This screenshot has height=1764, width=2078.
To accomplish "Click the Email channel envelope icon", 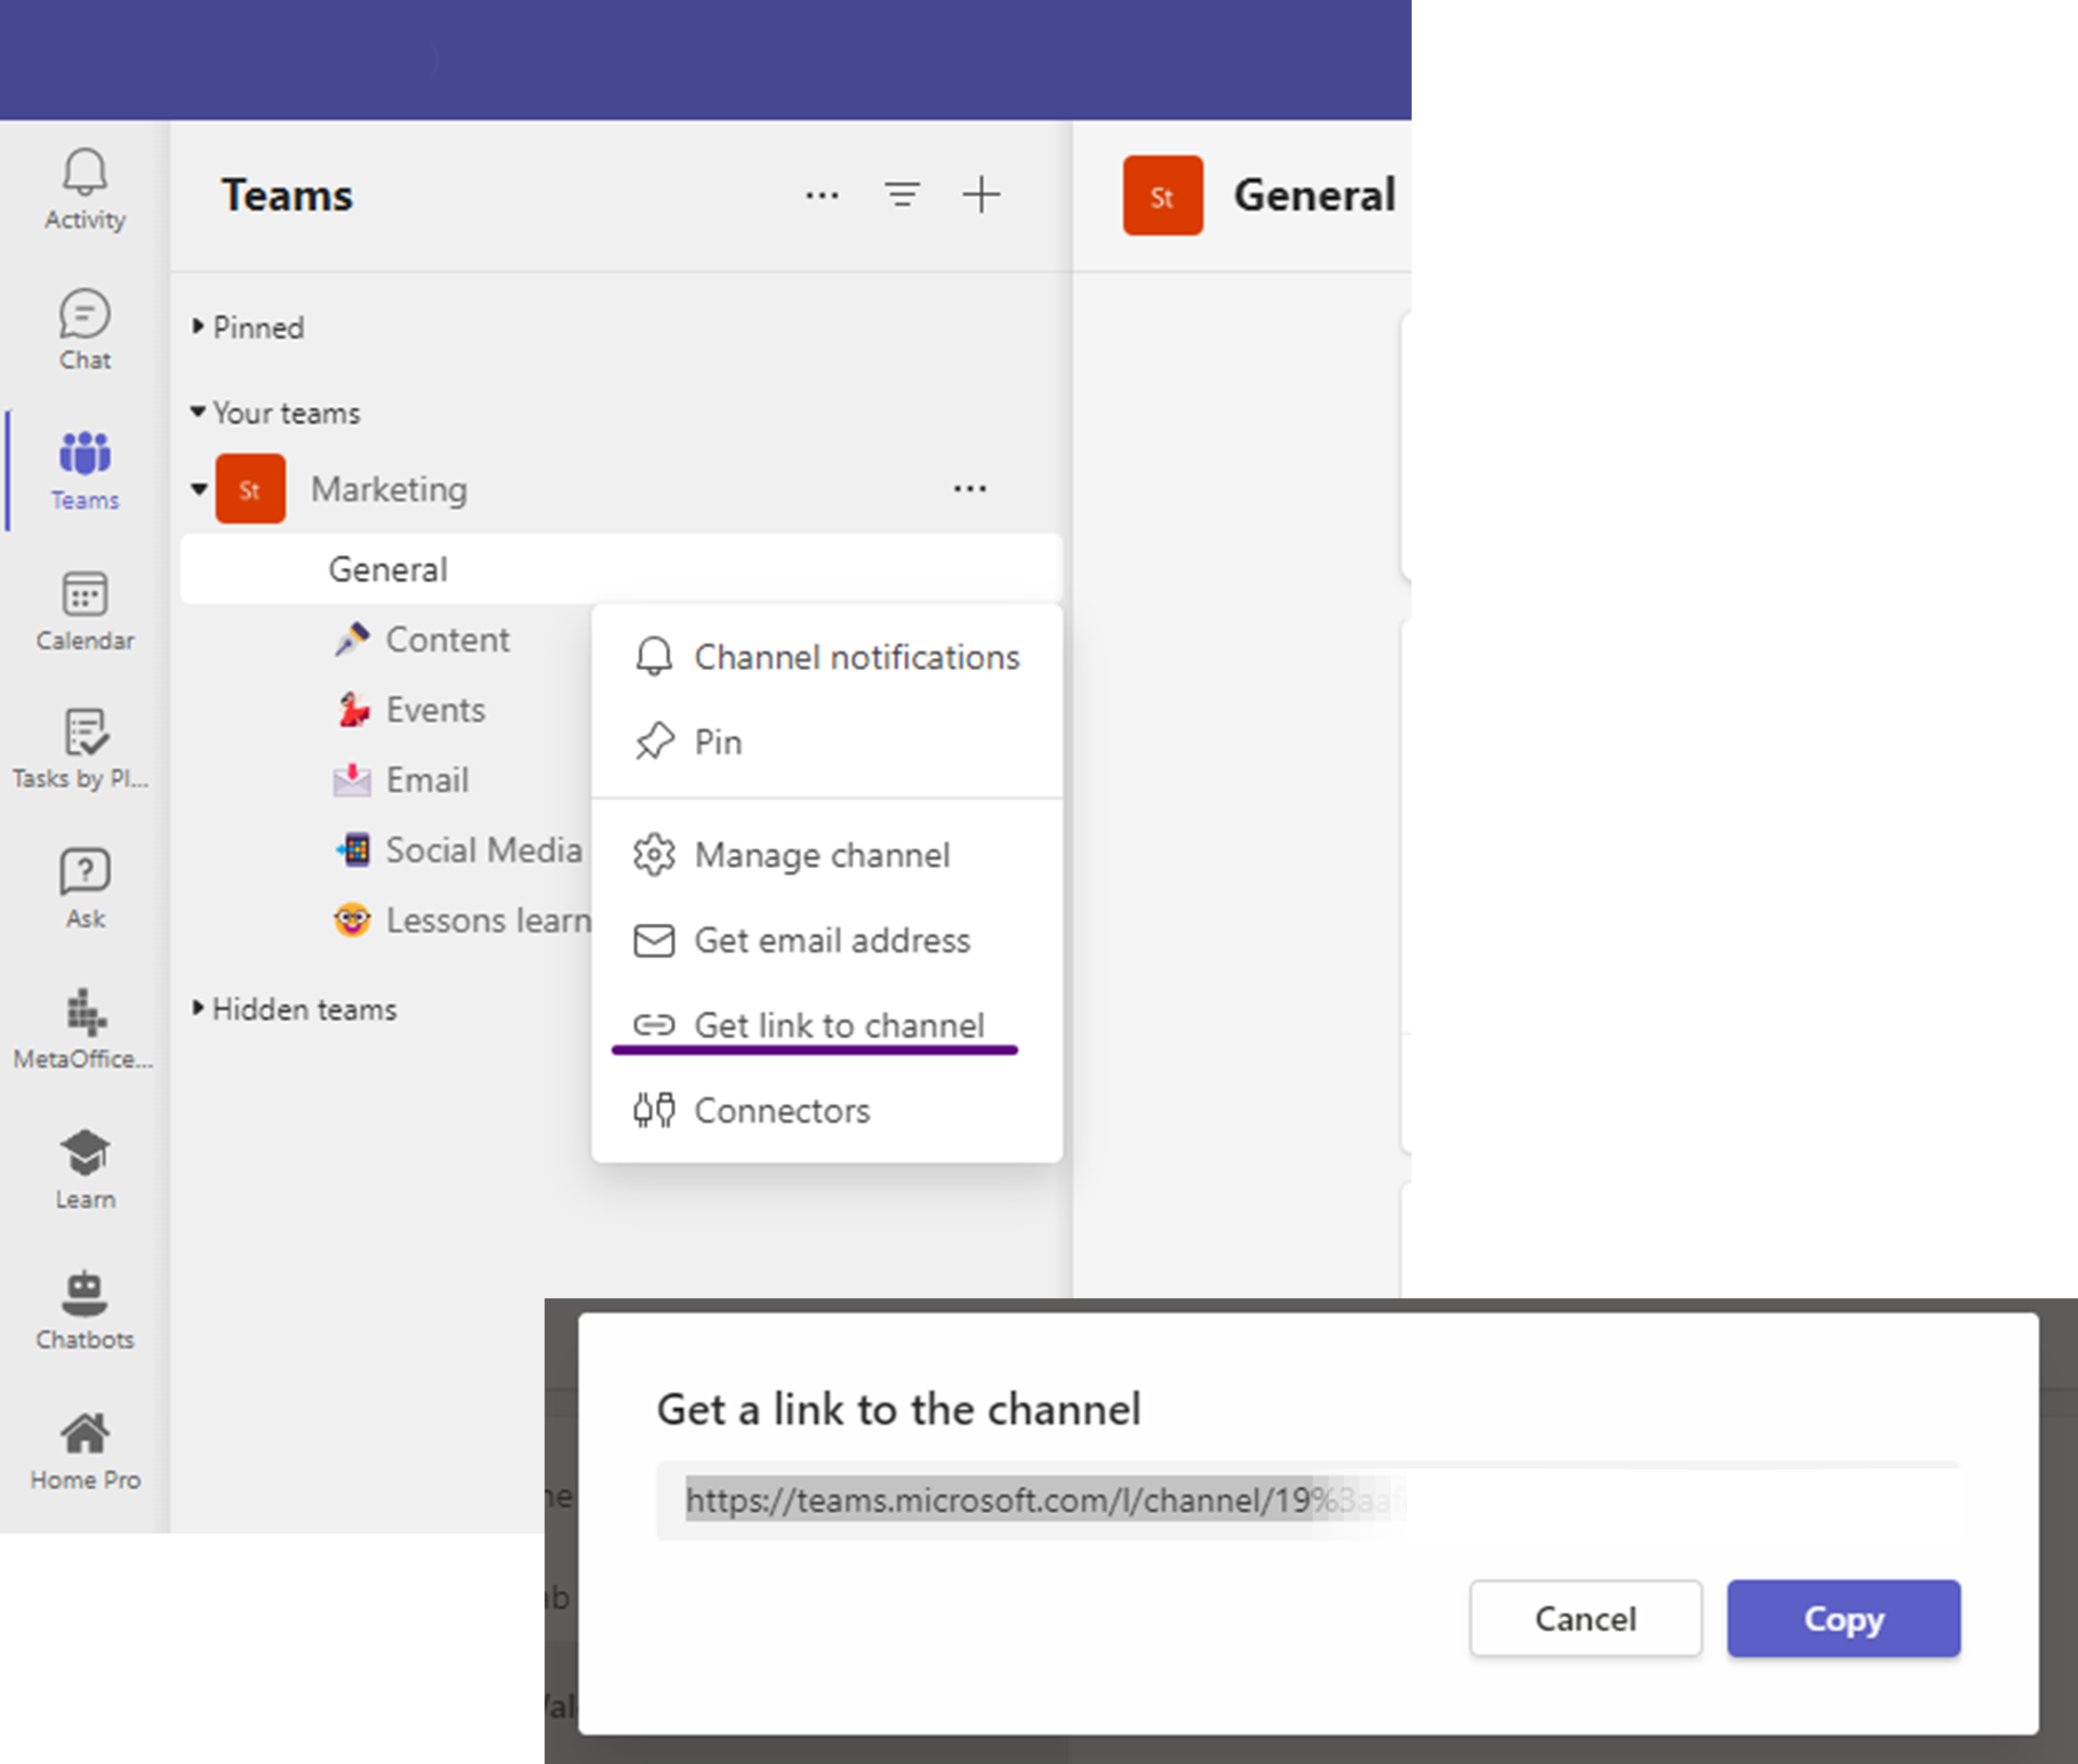I will 352,779.
